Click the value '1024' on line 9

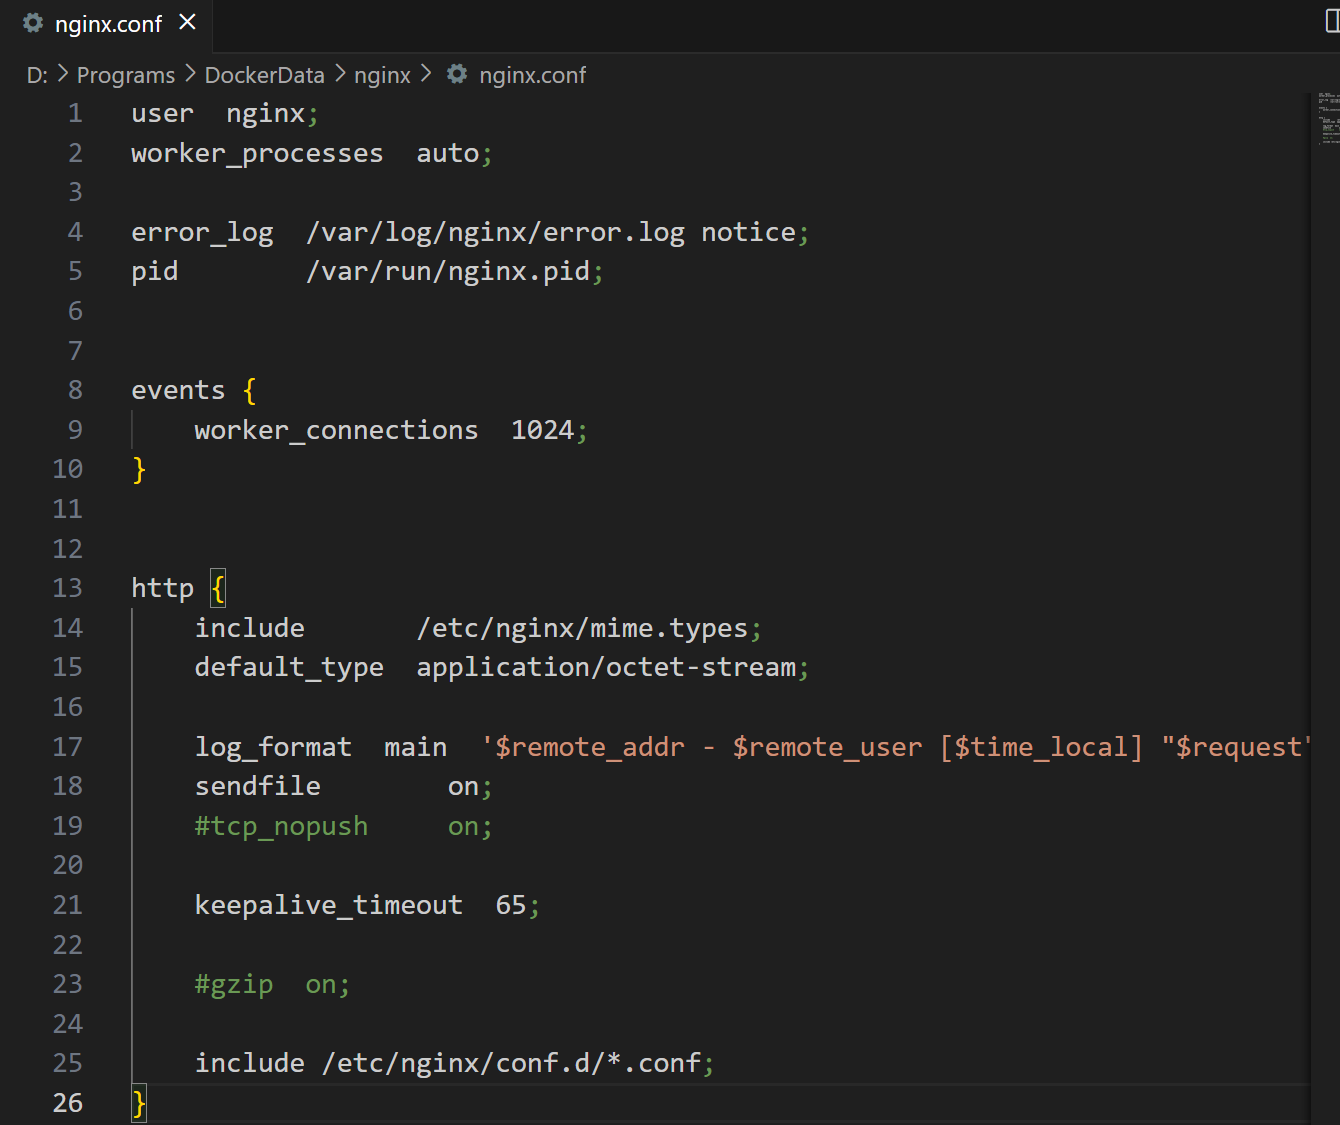point(542,431)
